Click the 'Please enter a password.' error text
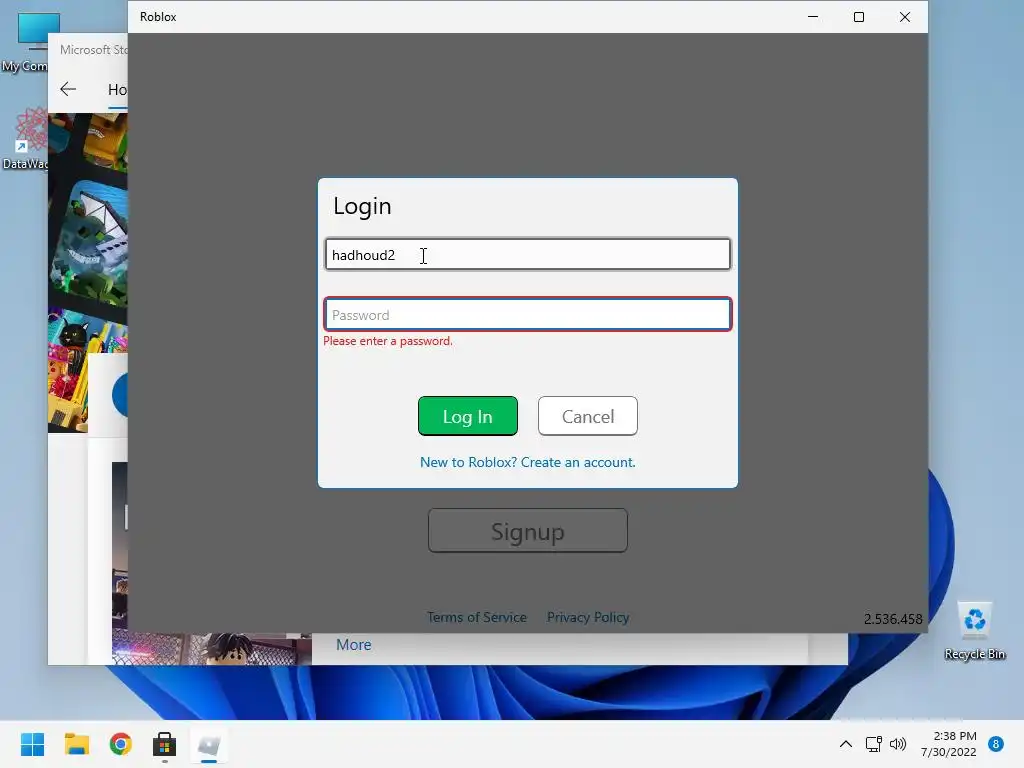 click(388, 341)
